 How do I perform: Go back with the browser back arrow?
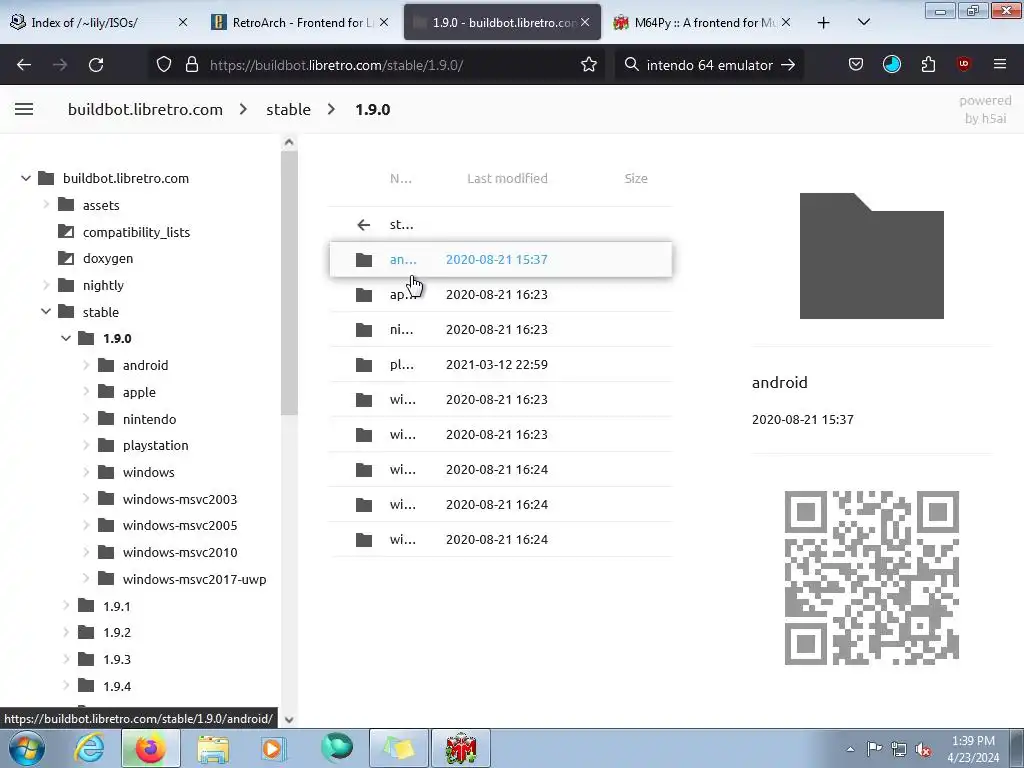[24, 65]
